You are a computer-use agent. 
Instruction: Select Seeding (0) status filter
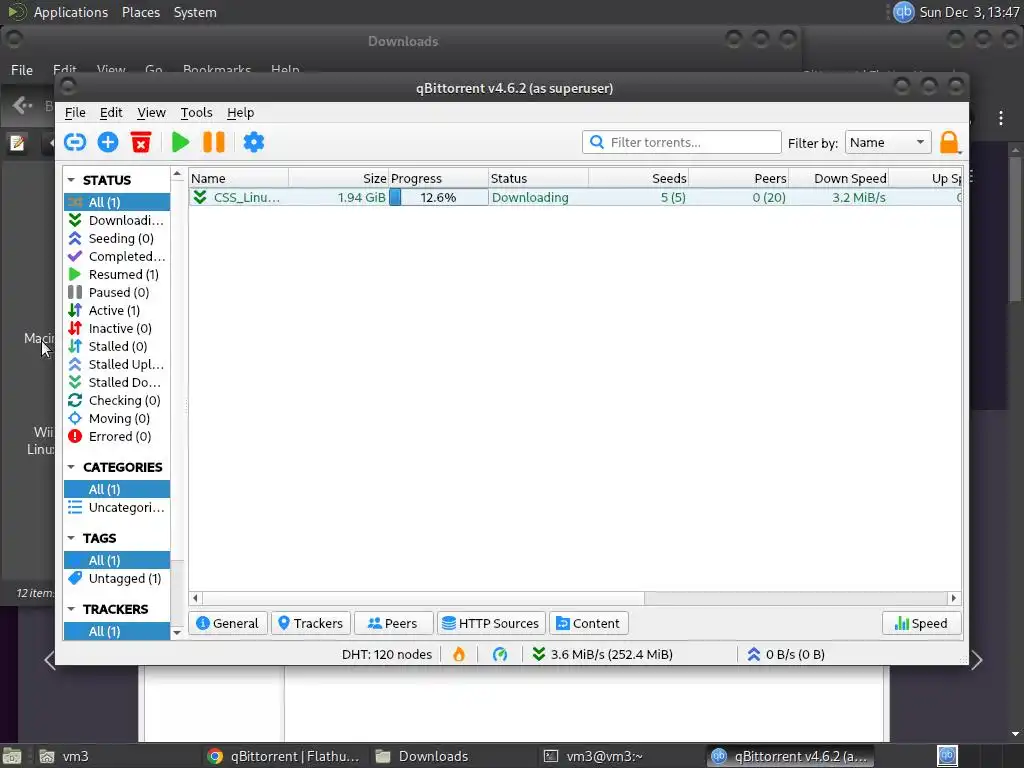tap(117, 238)
